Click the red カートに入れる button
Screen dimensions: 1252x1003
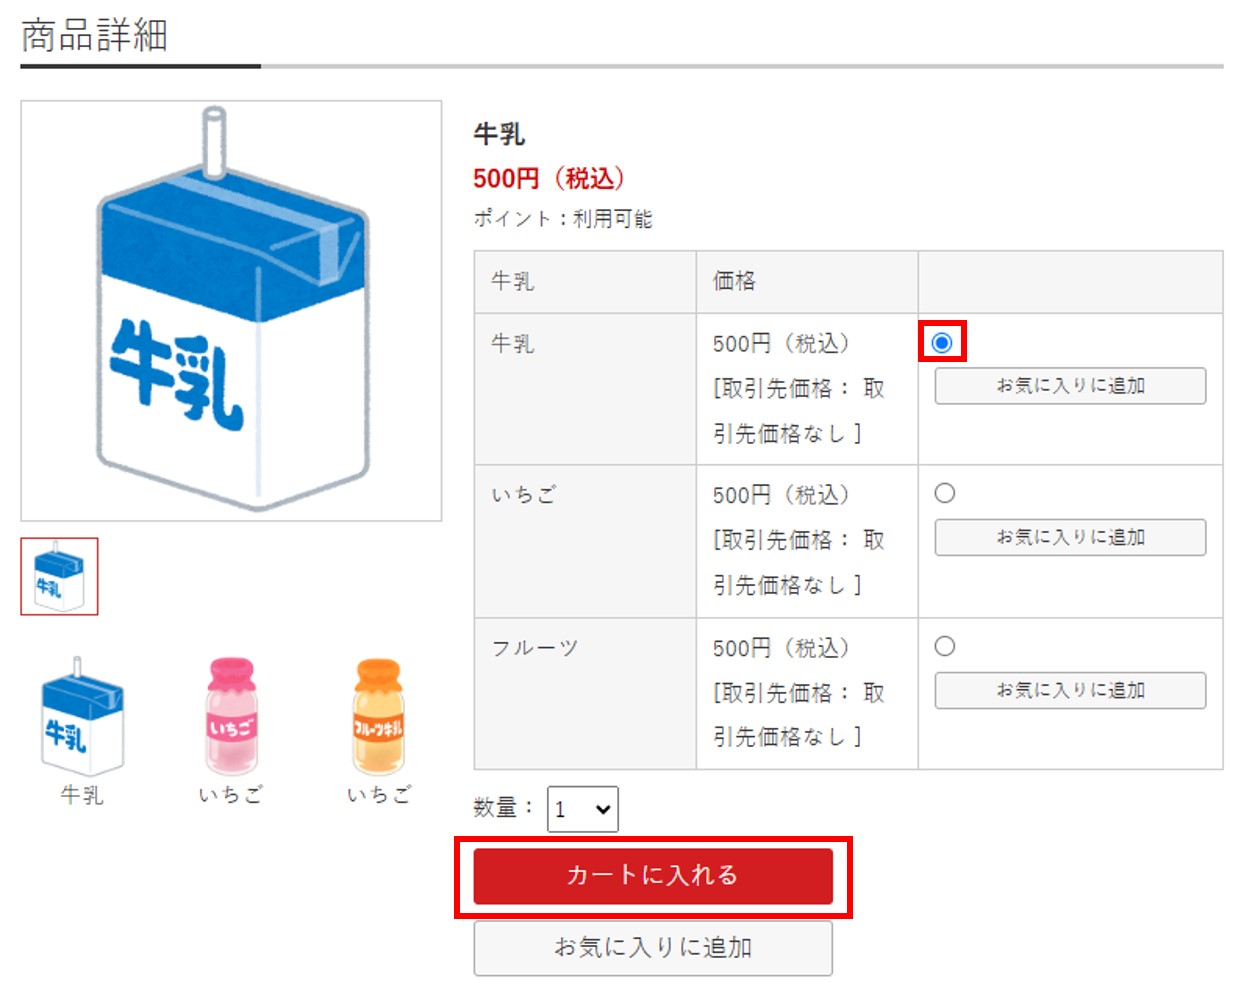coord(653,876)
